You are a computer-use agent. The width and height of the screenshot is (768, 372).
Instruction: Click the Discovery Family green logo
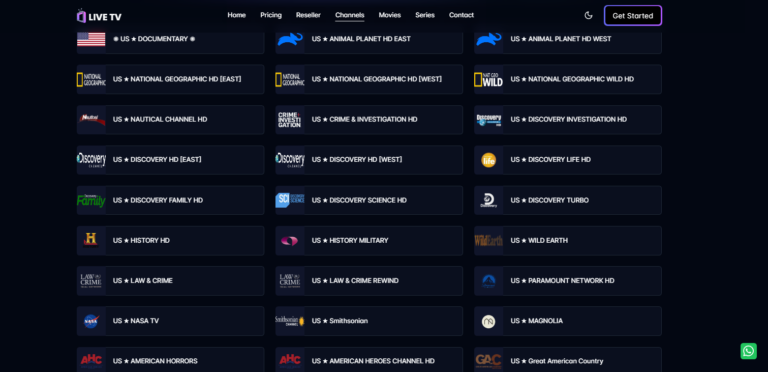(91, 200)
